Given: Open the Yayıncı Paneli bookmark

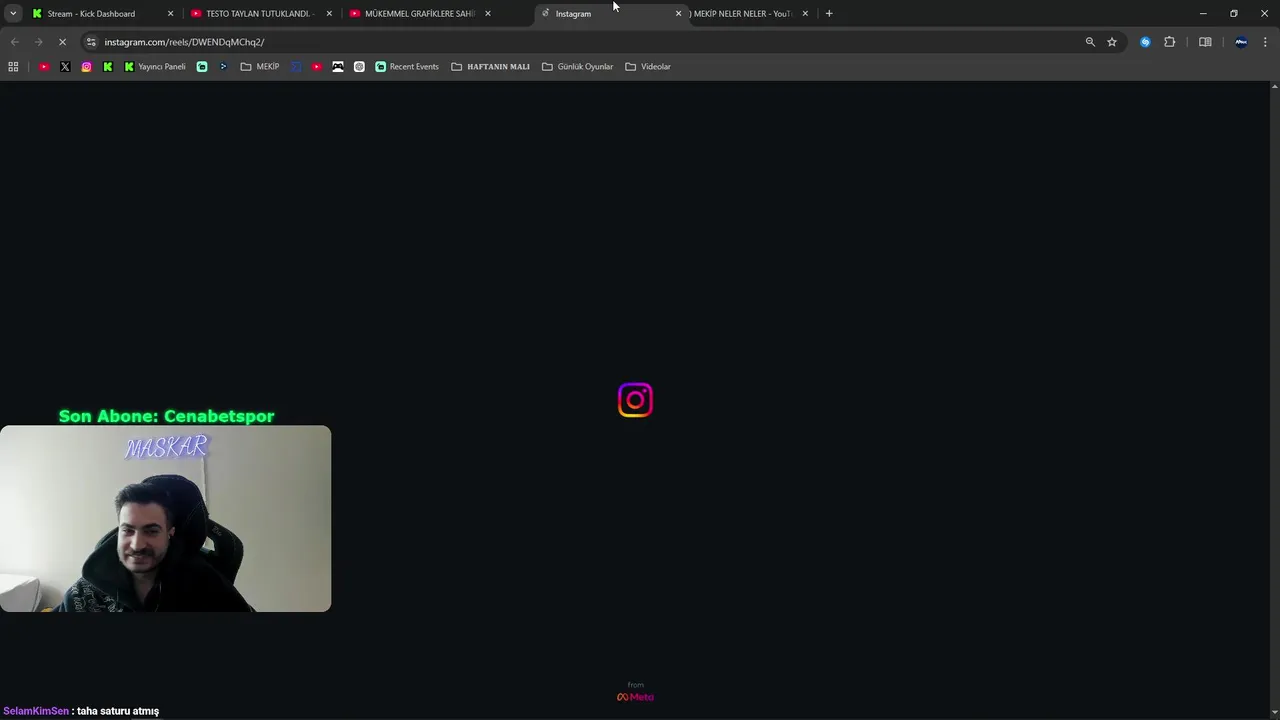Looking at the screenshot, I should pos(155,67).
